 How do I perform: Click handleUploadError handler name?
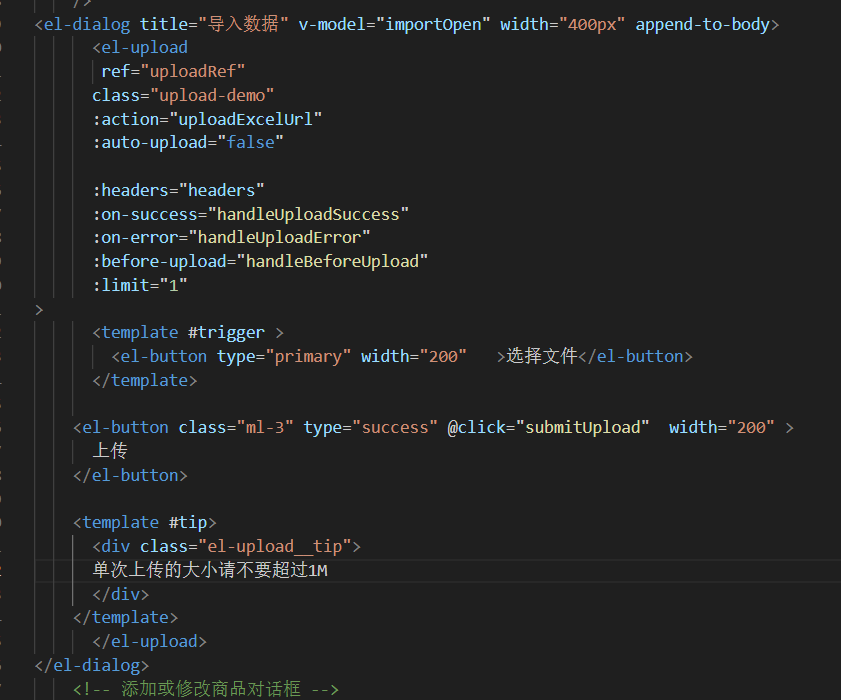click(x=279, y=238)
